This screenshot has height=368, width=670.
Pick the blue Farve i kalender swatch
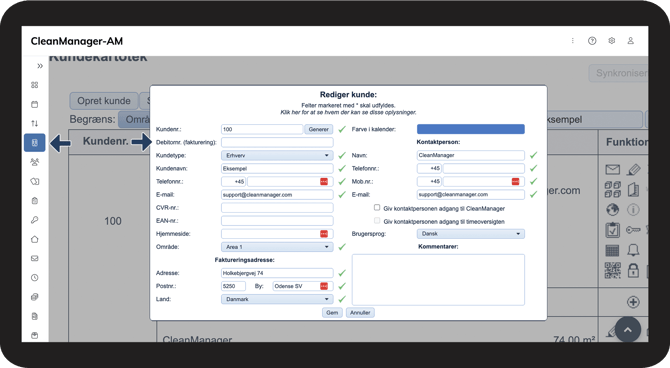[470, 129]
